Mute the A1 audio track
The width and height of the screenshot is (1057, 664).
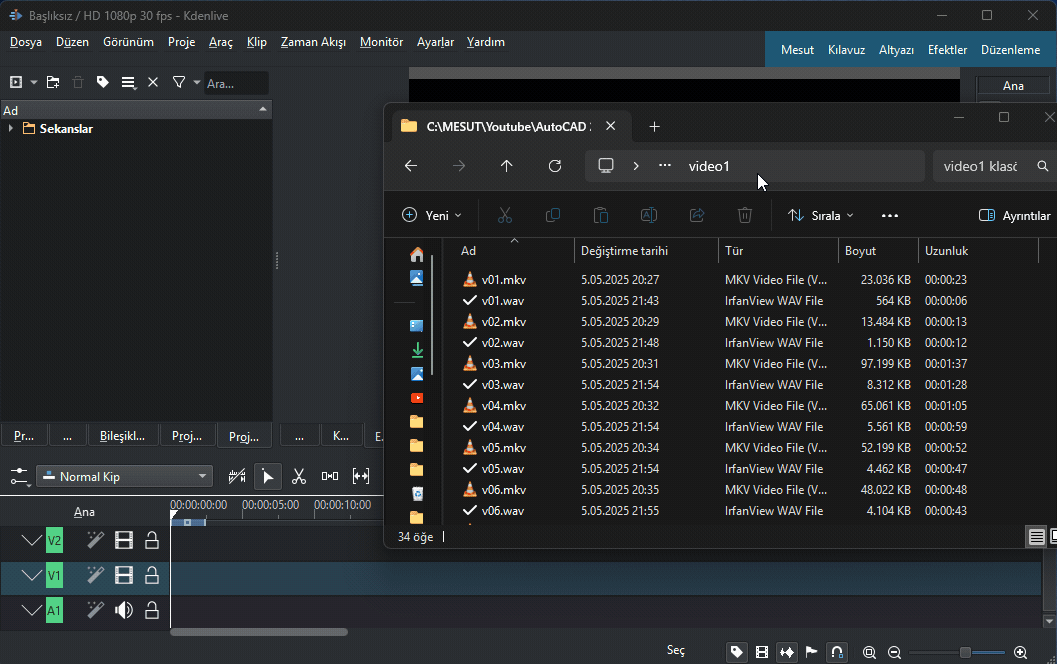click(x=124, y=610)
